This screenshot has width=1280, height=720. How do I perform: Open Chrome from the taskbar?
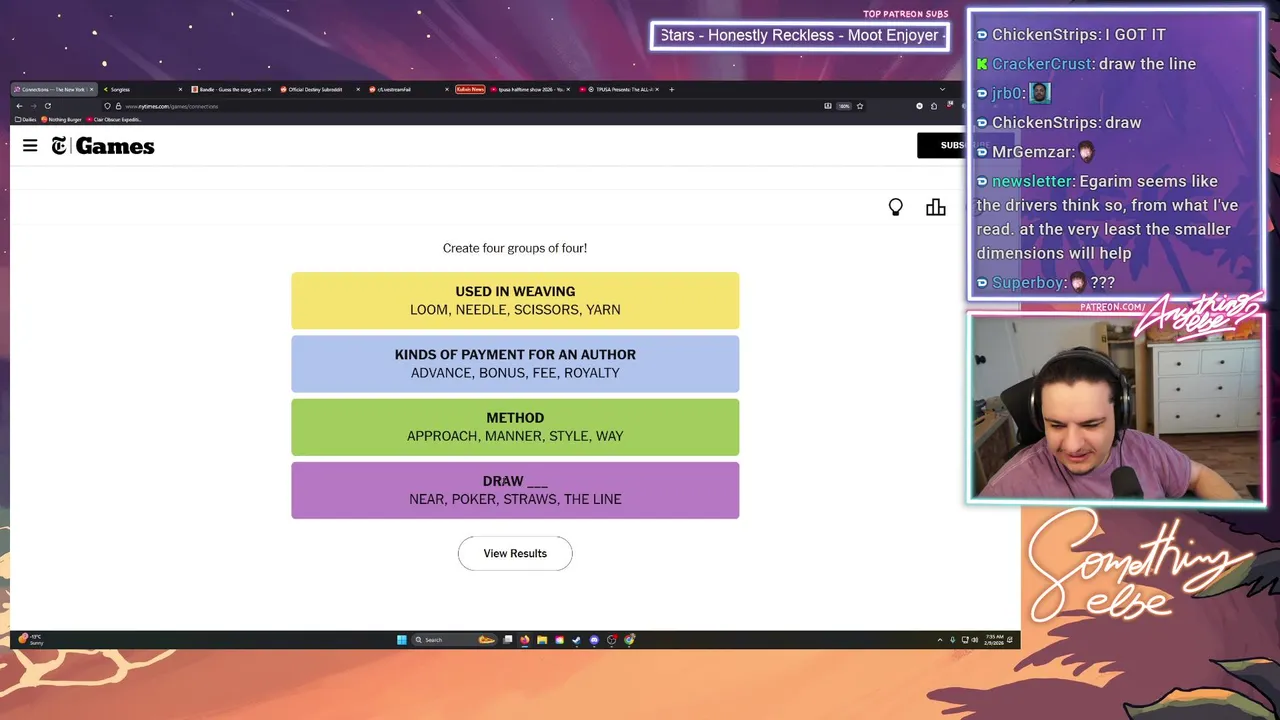629,640
